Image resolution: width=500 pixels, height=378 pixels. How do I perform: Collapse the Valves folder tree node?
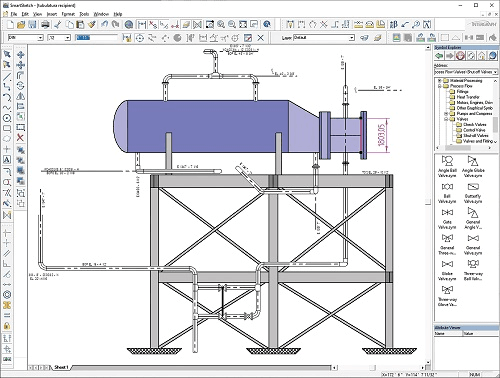(x=446, y=119)
